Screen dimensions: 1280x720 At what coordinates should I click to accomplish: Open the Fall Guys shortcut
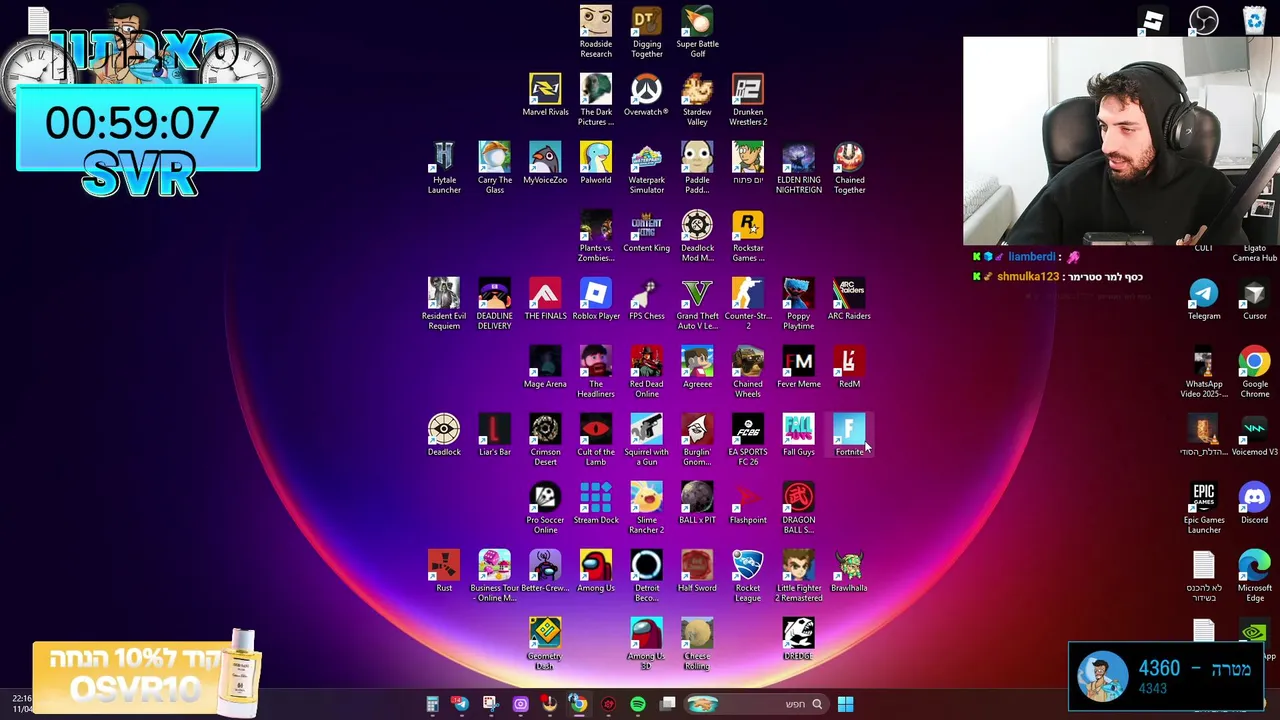pos(798,435)
